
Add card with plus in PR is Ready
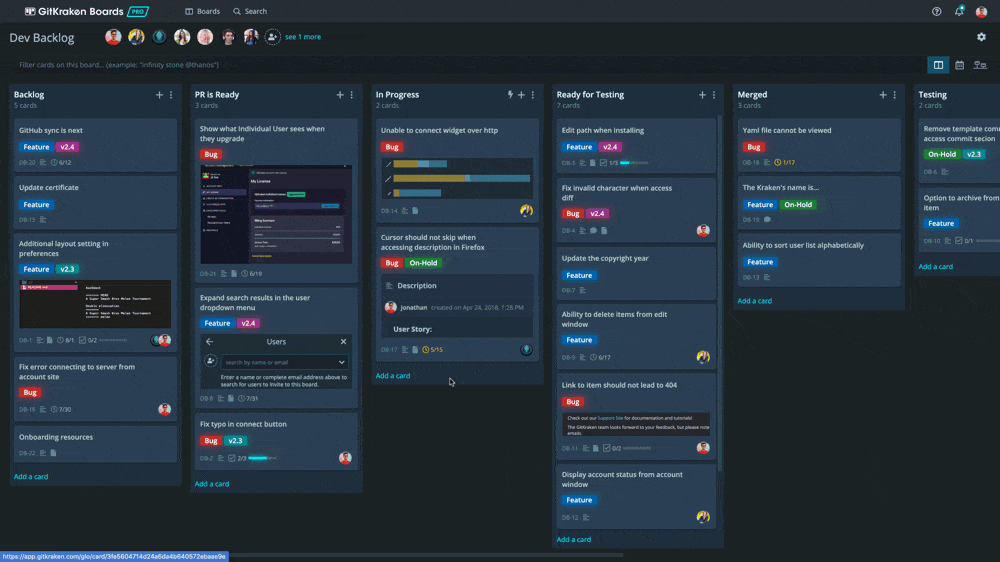[x=340, y=95]
